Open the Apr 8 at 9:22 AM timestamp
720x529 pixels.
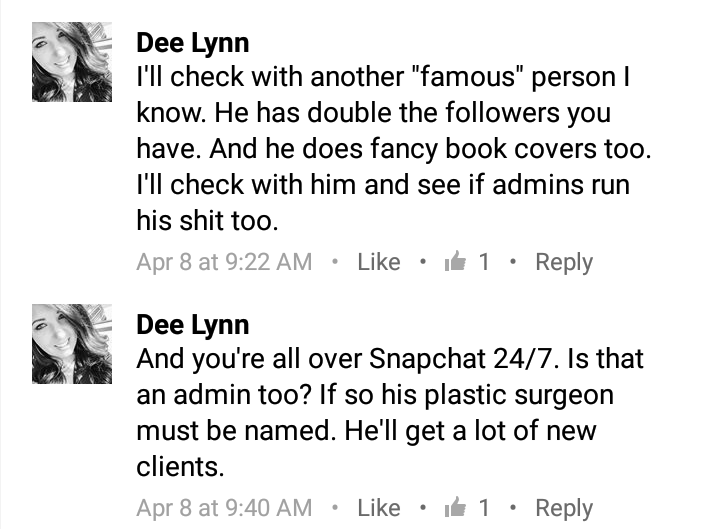[x=224, y=263]
